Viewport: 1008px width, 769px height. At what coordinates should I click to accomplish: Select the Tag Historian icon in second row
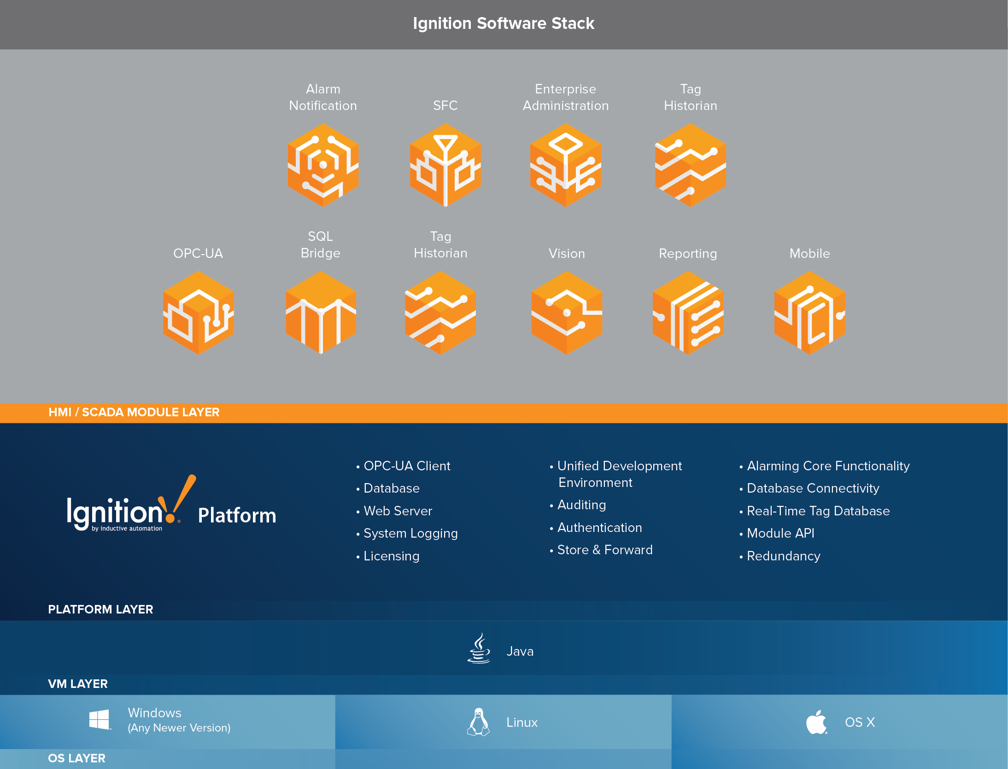[440, 313]
